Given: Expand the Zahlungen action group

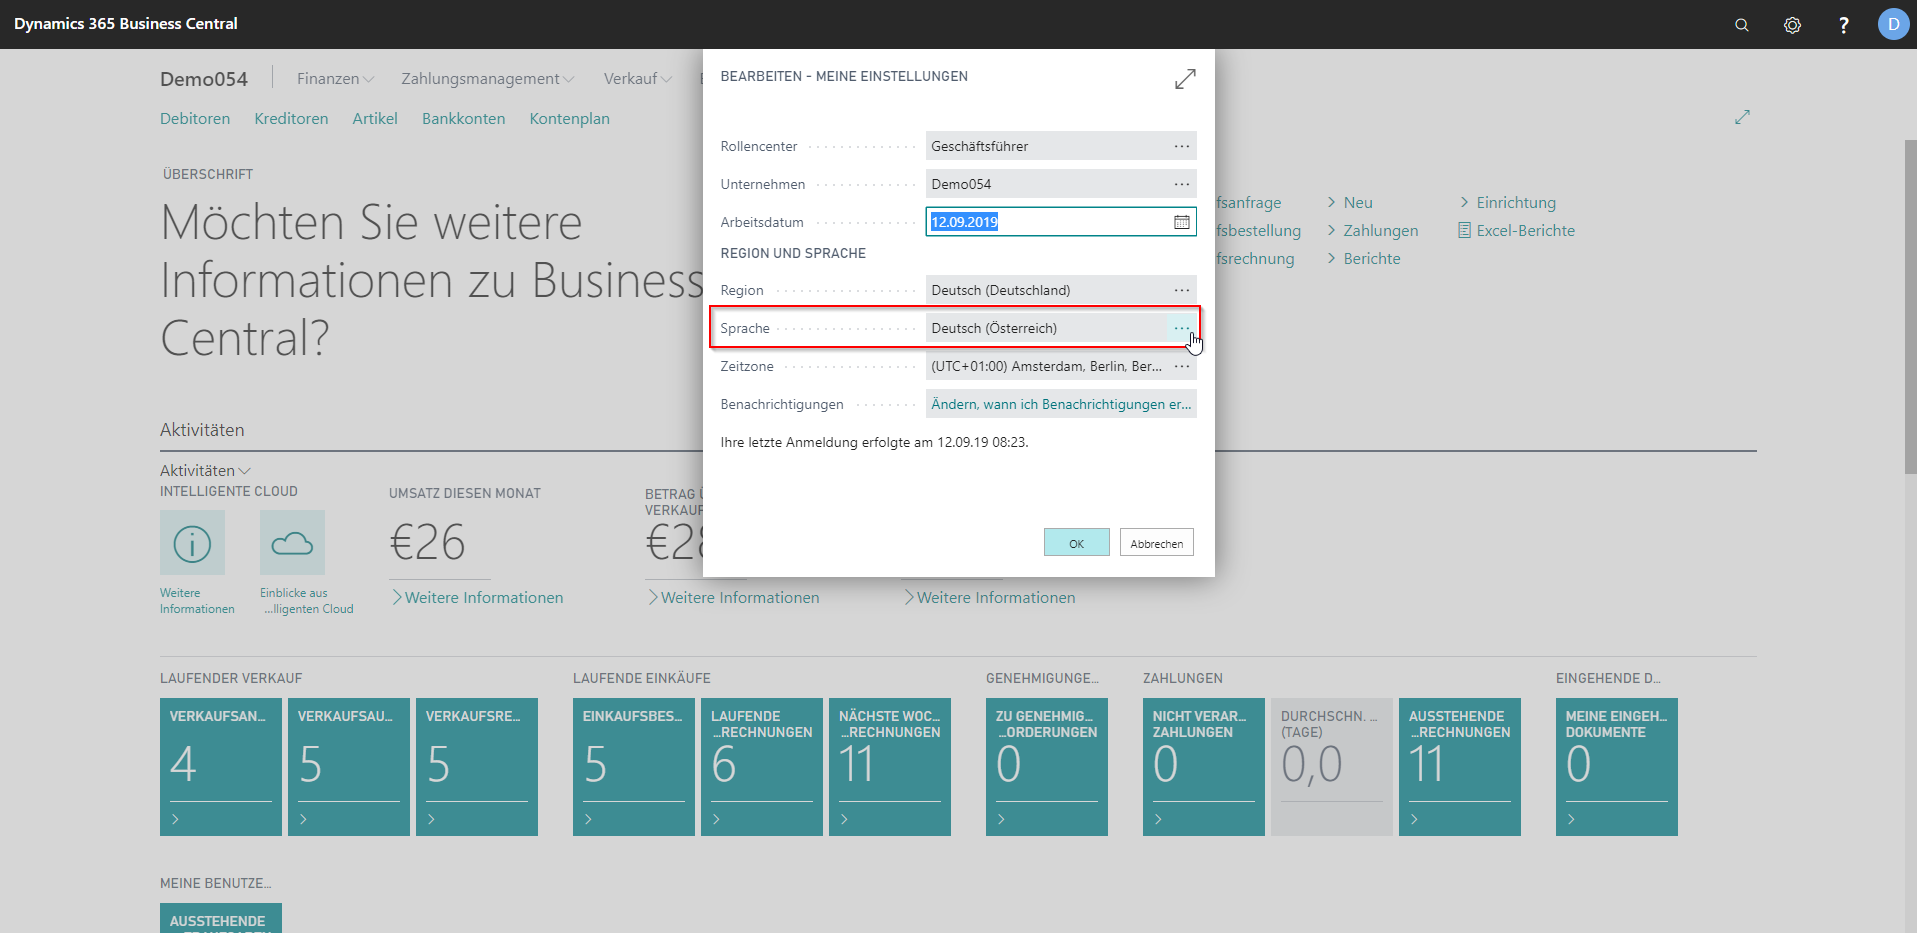Looking at the screenshot, I should click(1373, 230).
